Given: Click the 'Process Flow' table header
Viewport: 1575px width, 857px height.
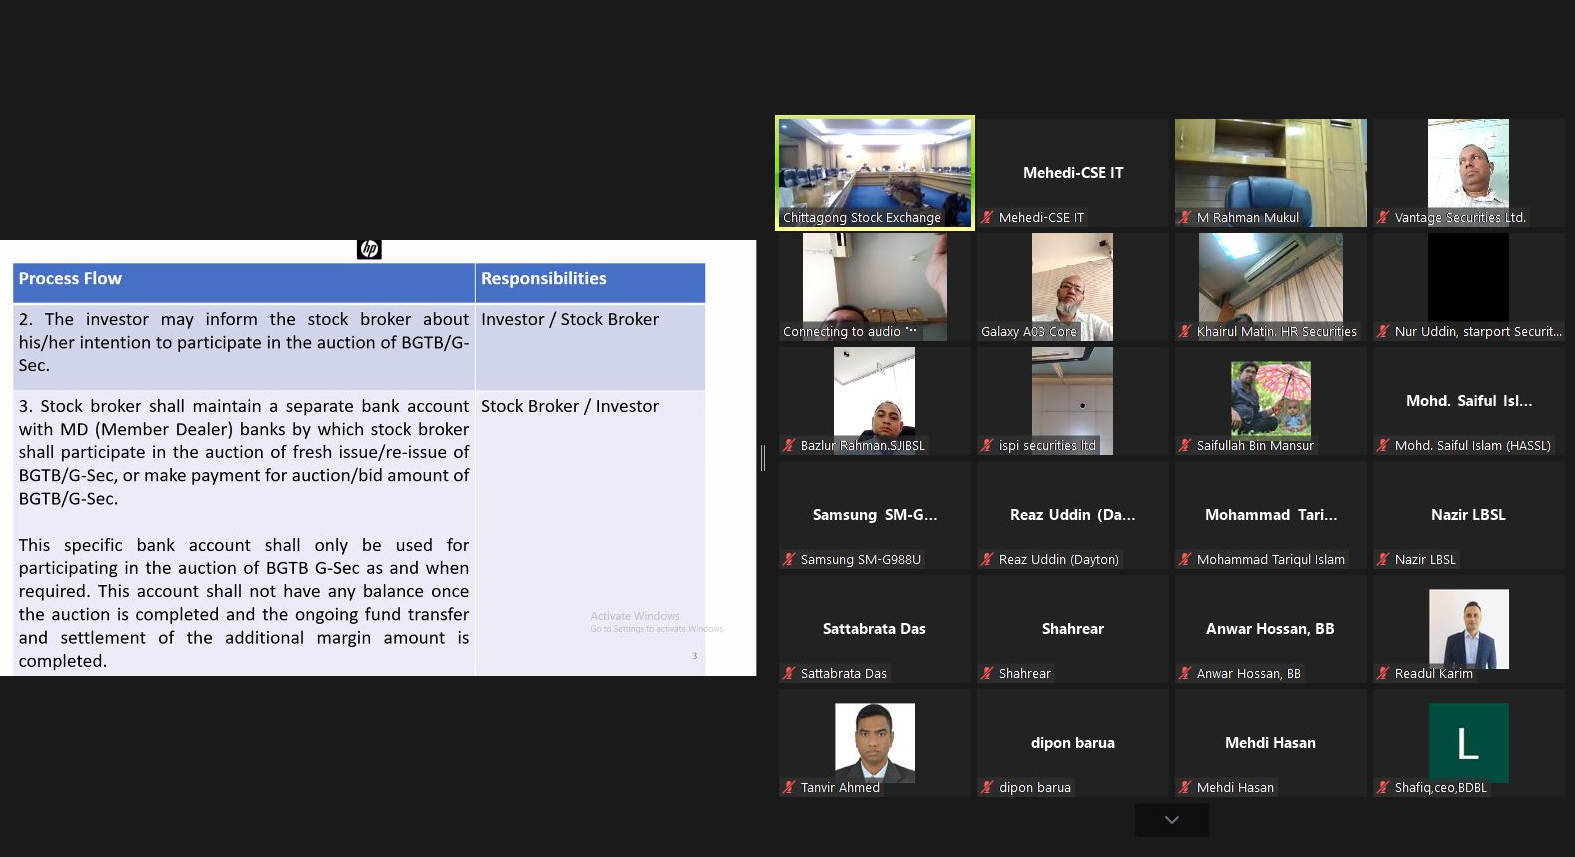Looking at the screenshot, I should click(x=70, y=279).
